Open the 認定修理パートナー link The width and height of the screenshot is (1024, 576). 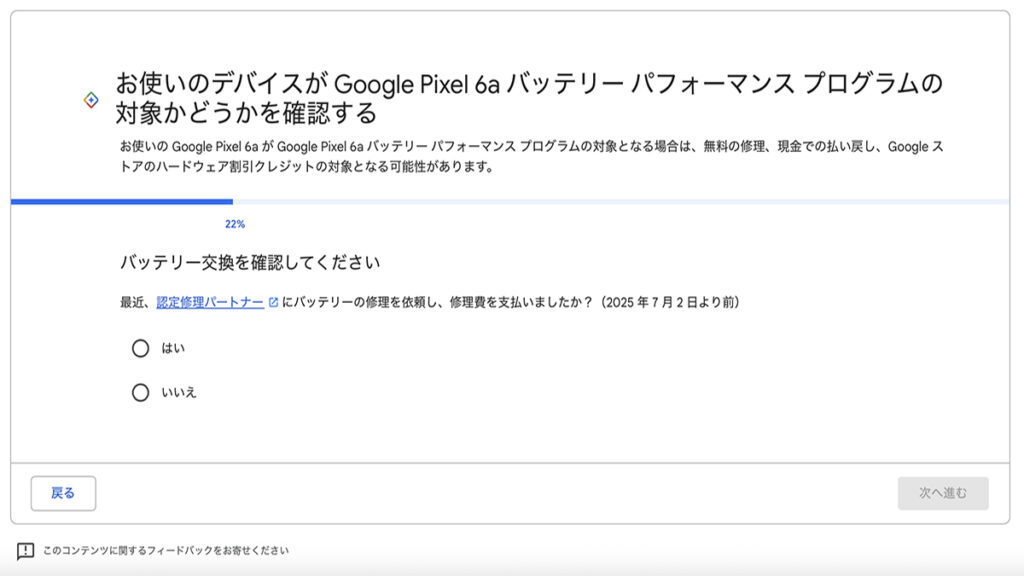point(210,302)
